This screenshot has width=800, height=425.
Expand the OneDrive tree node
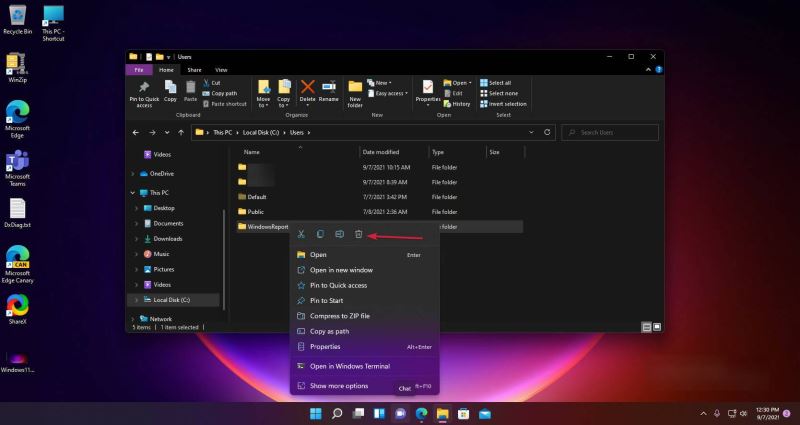tap(135, 173)
